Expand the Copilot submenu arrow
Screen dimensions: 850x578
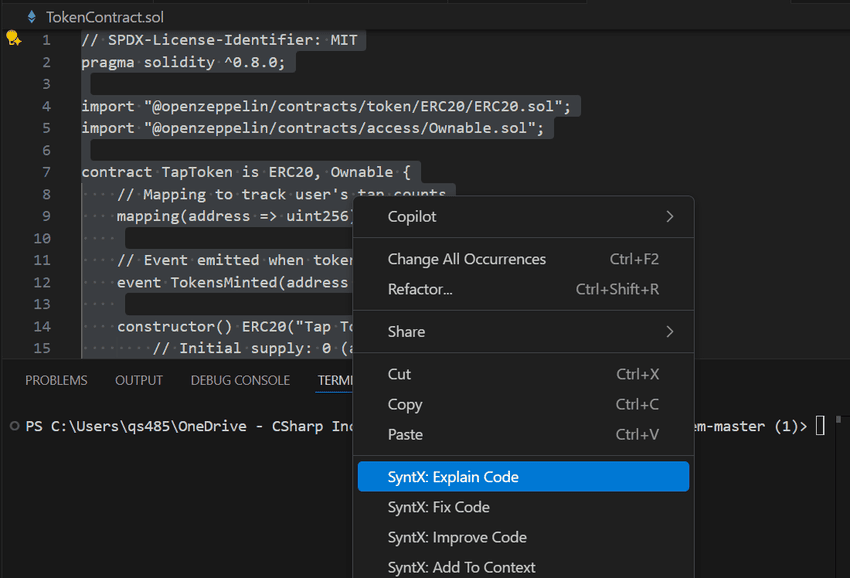point(669,216)
